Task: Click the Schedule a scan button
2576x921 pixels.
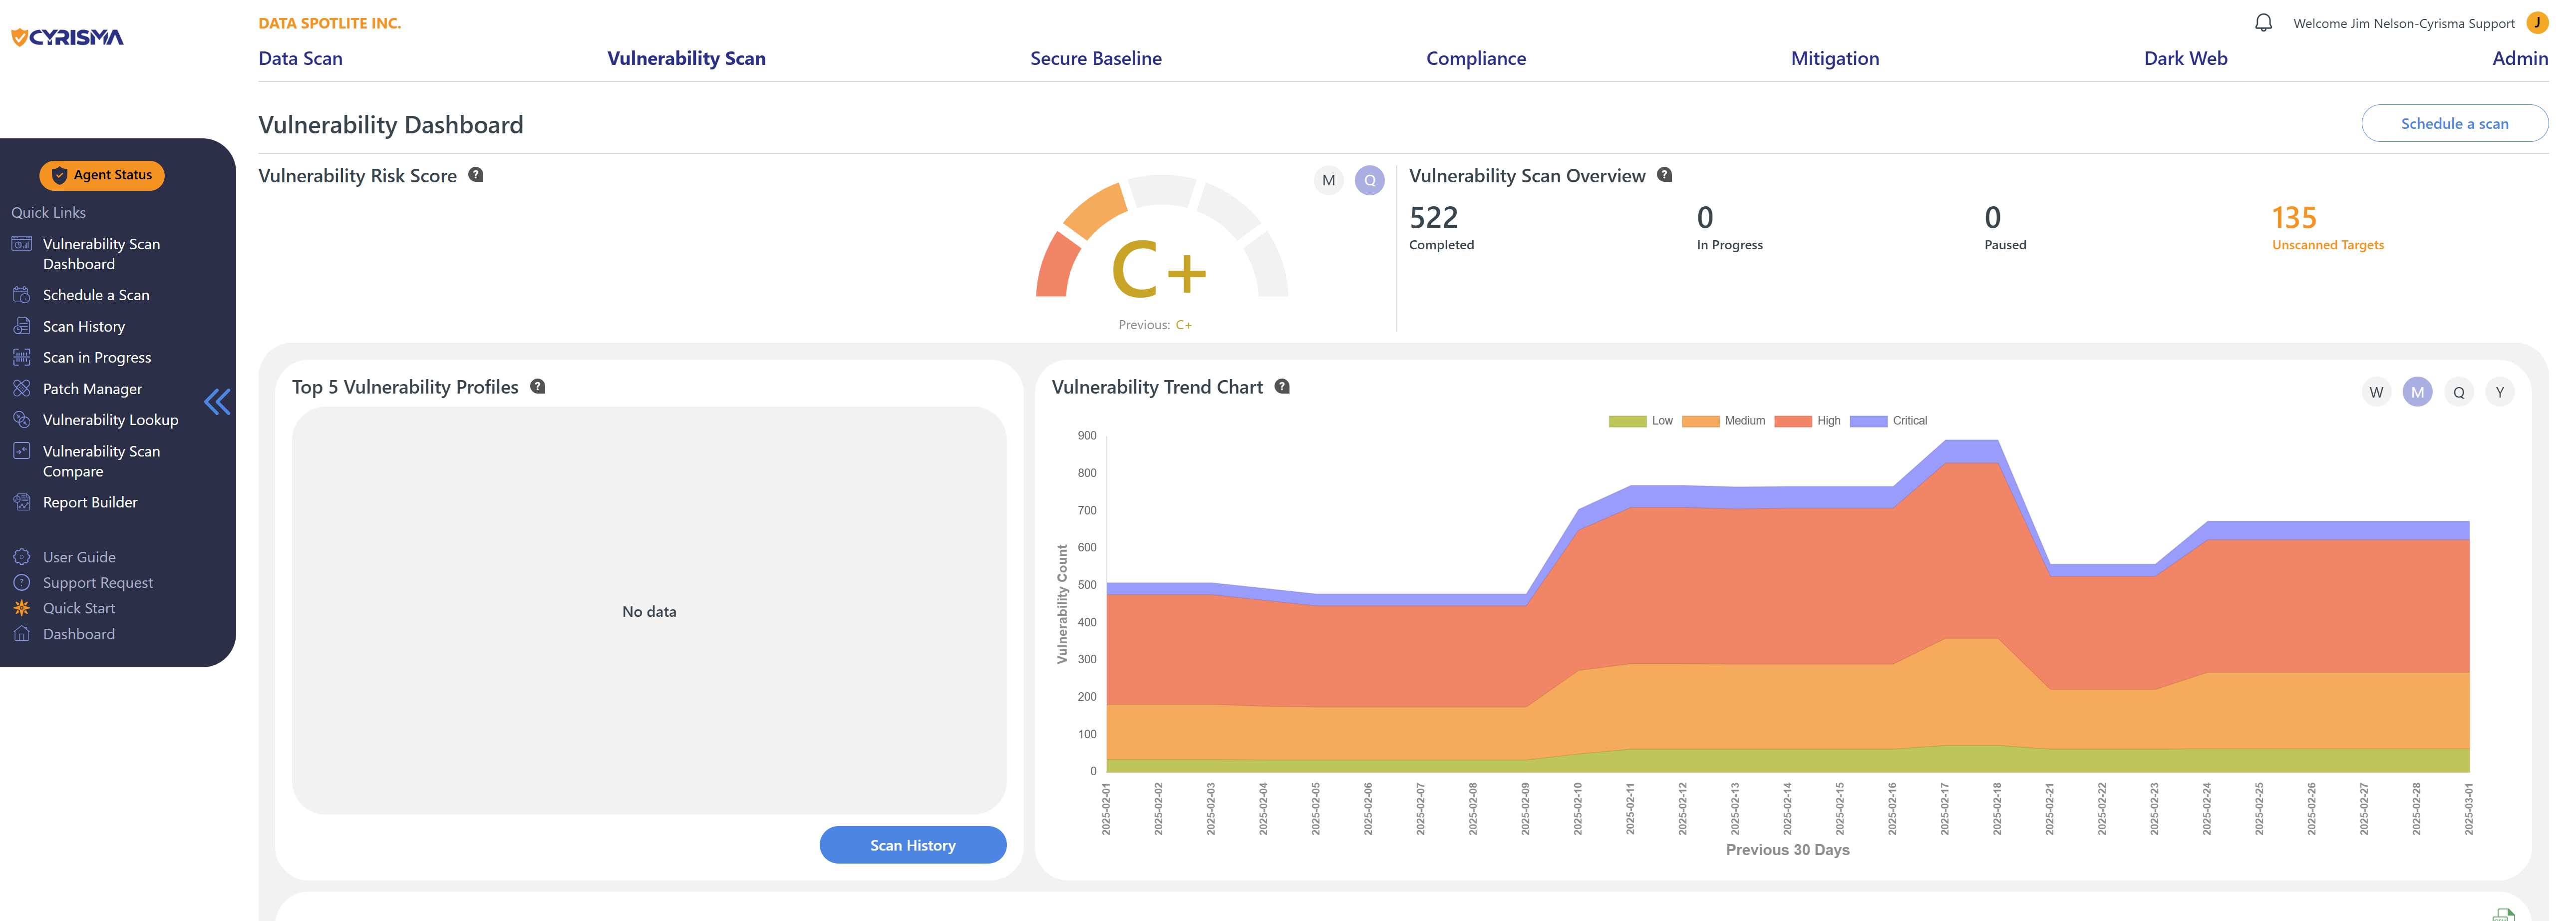Action: pos(2454,124)
